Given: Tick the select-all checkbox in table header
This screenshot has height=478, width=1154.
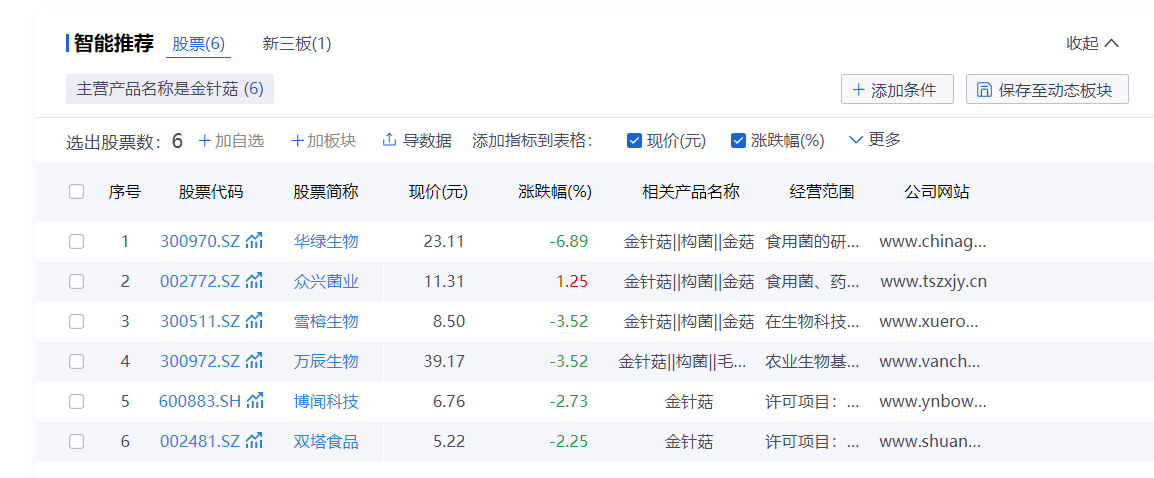Looking at the screenshot, I should [77, 192].
